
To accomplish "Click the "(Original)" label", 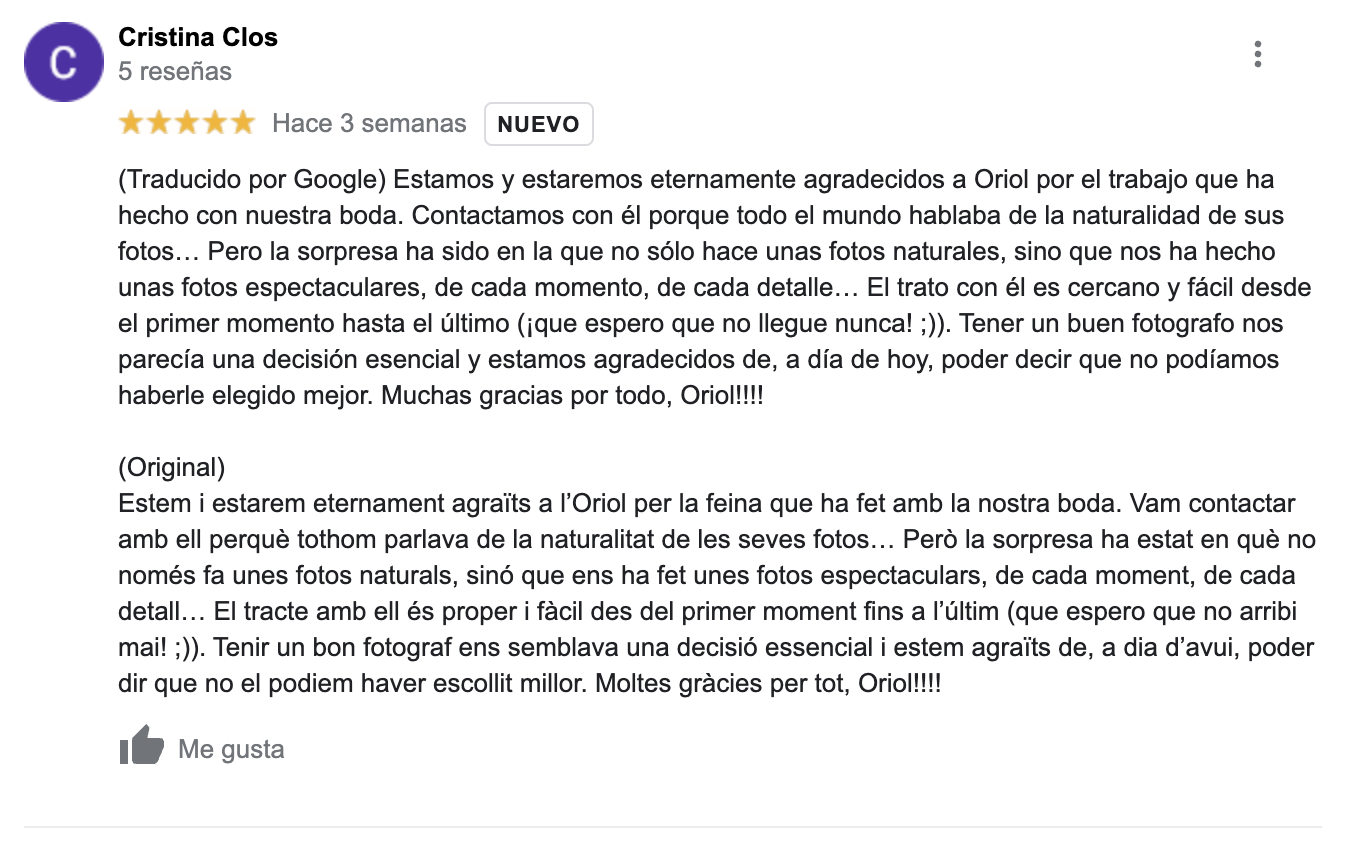I will tap(171, 467).
